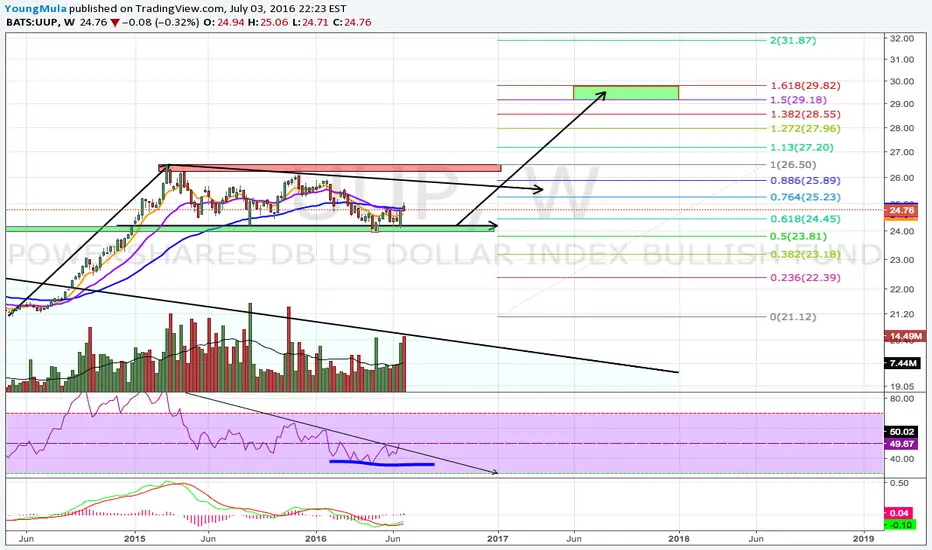Click 26.00 on the price axis
This screenshot has width=932, height=550.
pos(902,178)
